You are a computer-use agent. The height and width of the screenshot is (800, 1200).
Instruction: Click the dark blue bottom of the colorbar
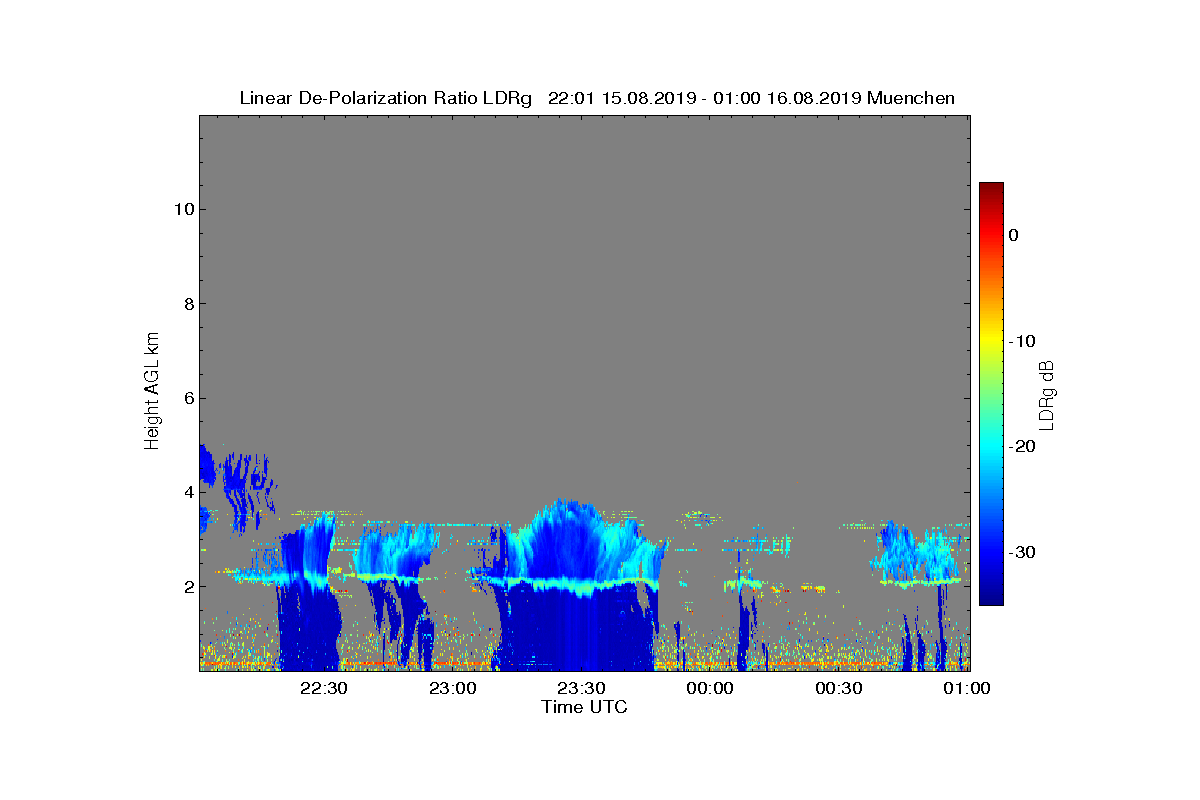(x=991, y=597)
